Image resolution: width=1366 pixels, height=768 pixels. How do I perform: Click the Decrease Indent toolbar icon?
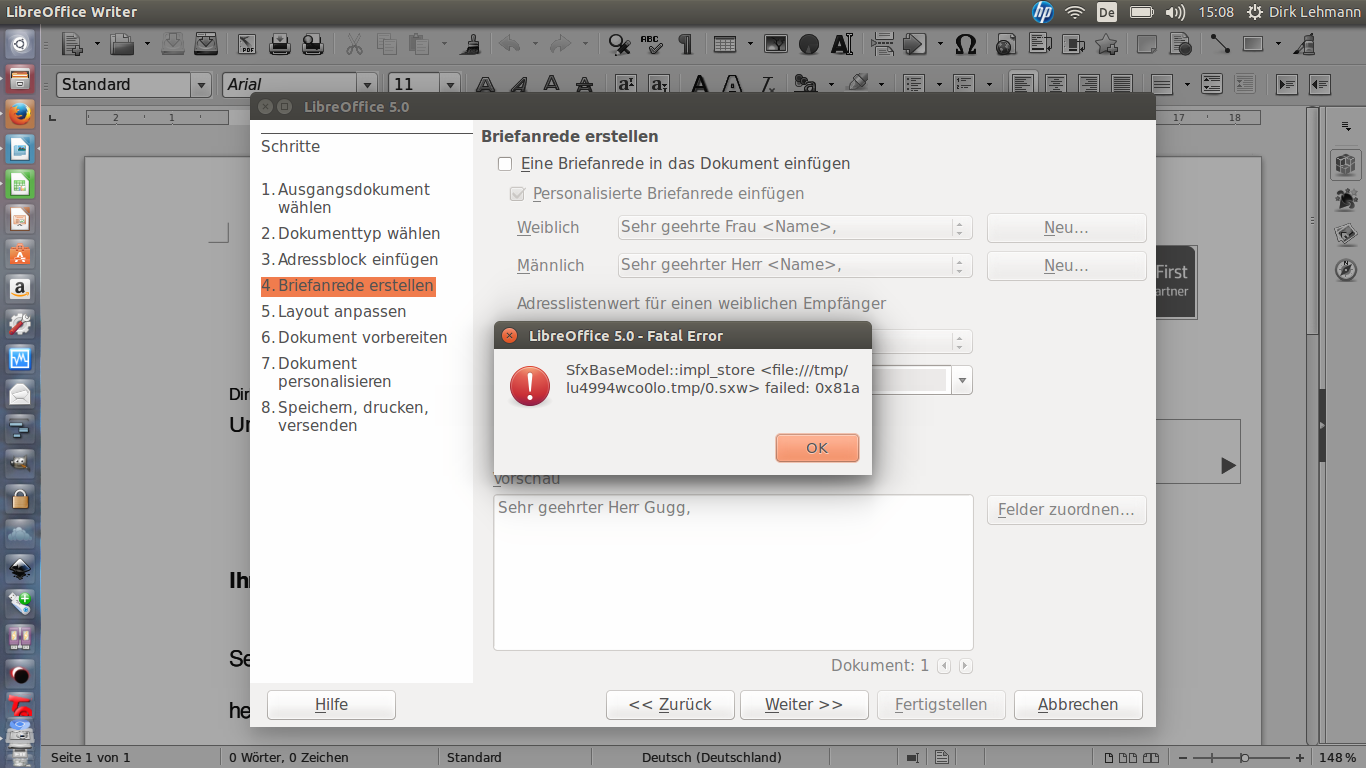point(1320,84)
